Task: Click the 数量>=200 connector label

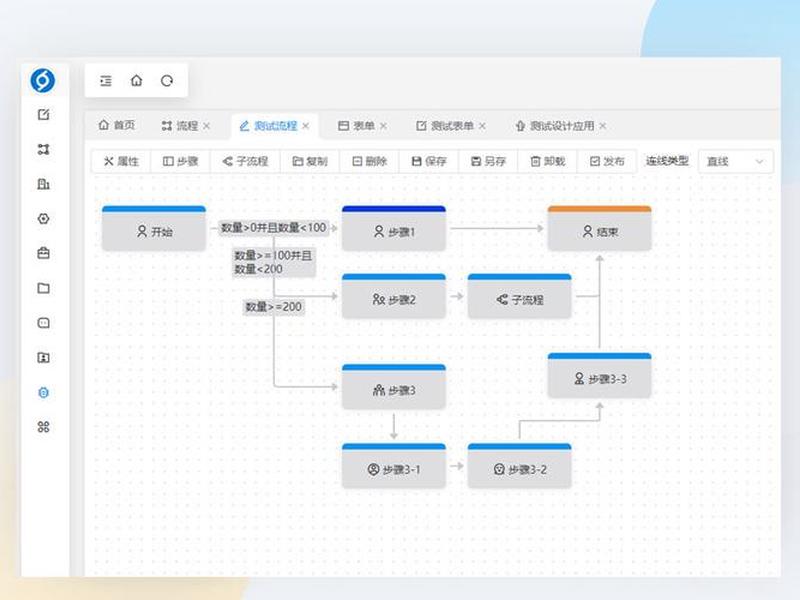Action: pyautogui.click(x=273, y=307)
